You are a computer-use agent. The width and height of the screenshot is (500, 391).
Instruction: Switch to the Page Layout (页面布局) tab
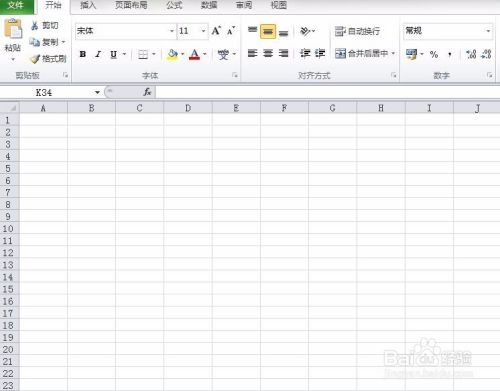(131, 5)
